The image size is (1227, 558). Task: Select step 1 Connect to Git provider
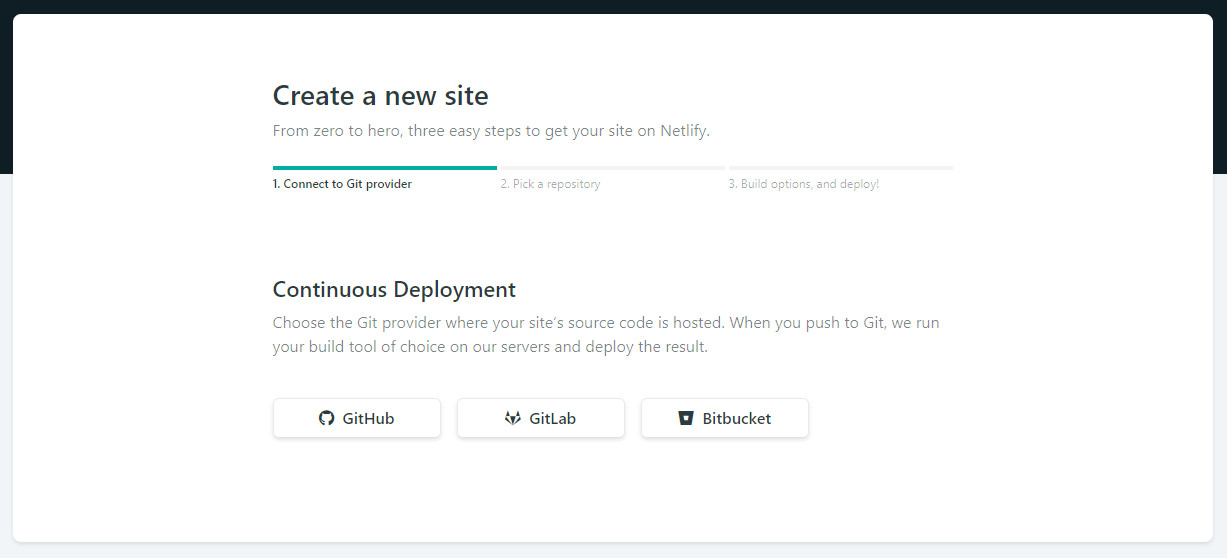(x=342, y=184)
